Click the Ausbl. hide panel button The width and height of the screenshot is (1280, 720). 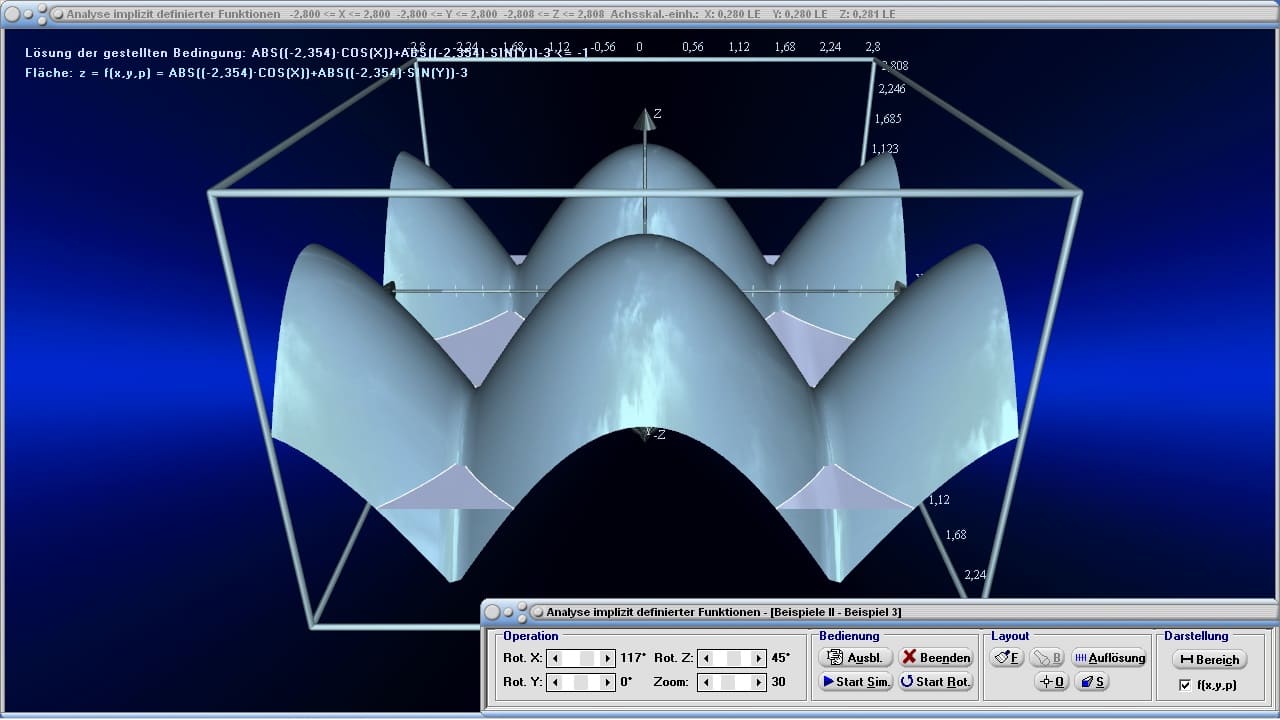click(855, 657)
